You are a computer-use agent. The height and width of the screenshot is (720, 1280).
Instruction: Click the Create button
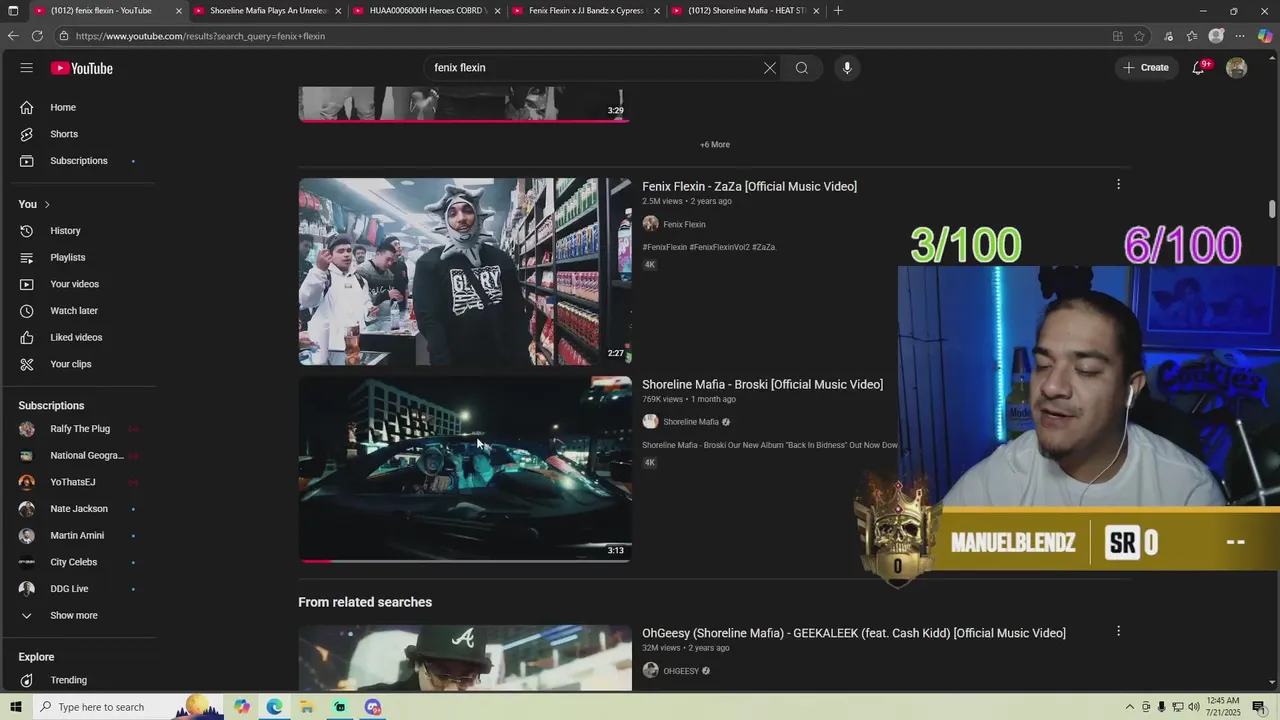point(1146,68)
